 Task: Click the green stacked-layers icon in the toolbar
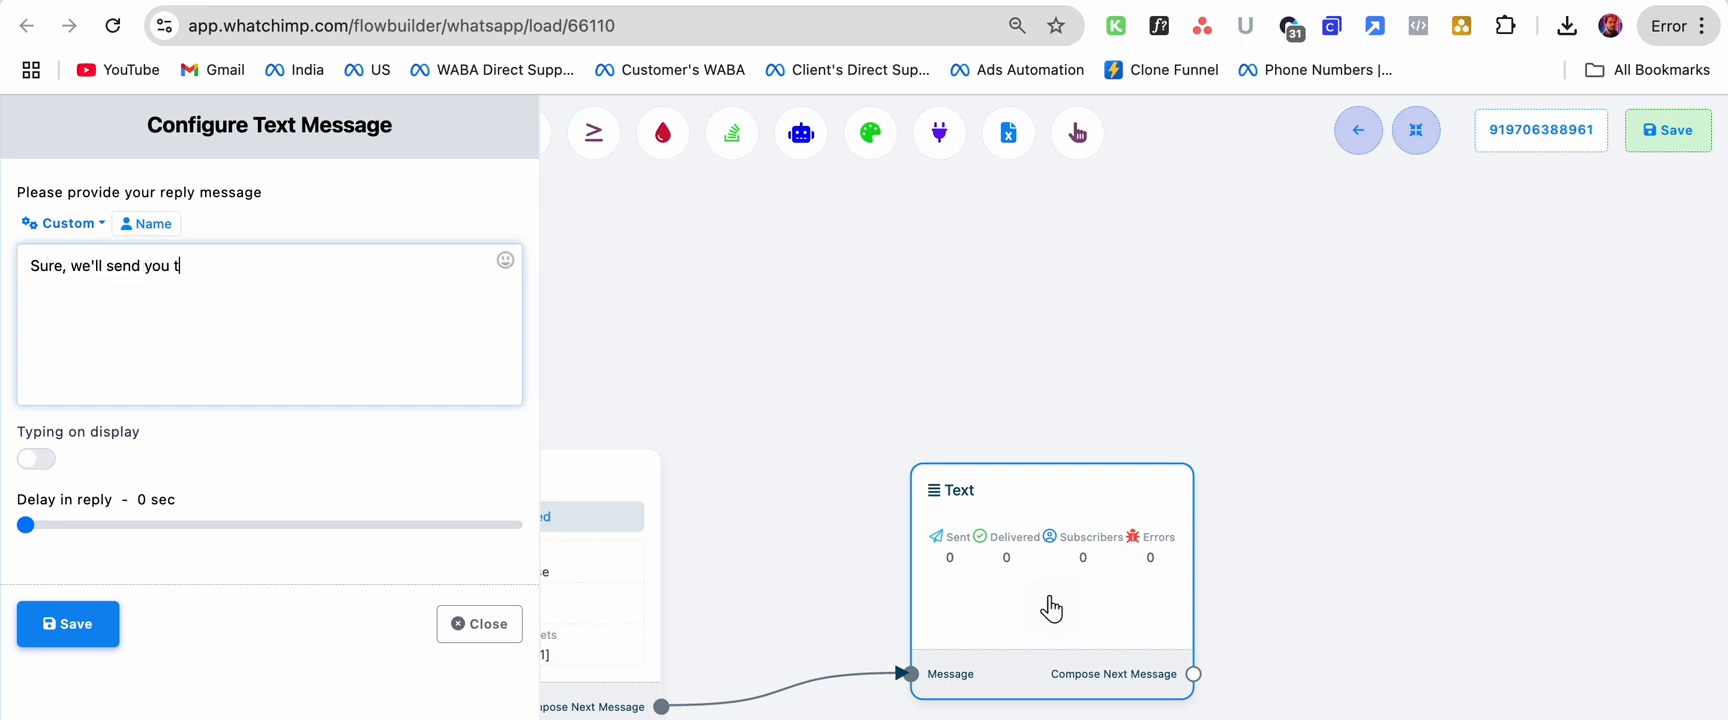(732, 132)
